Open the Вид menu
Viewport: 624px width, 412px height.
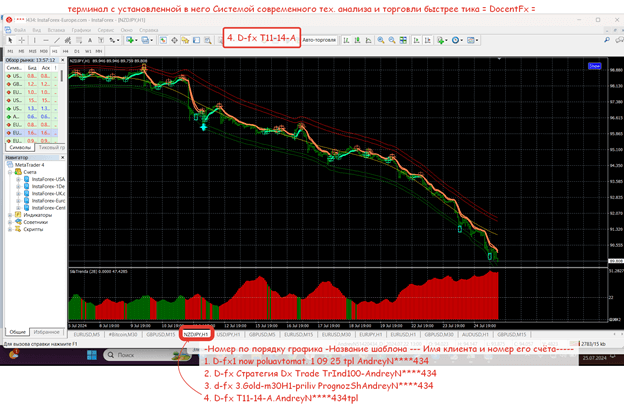[x=37, y=30]
